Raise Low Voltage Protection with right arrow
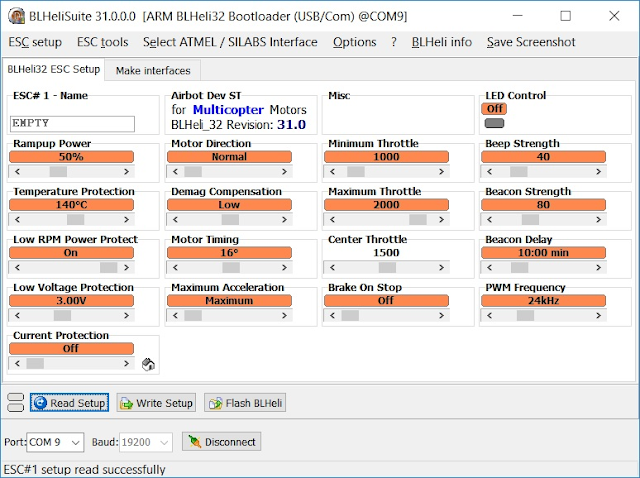This screenshot has height=478, width=640. click(x=127, y=316)
